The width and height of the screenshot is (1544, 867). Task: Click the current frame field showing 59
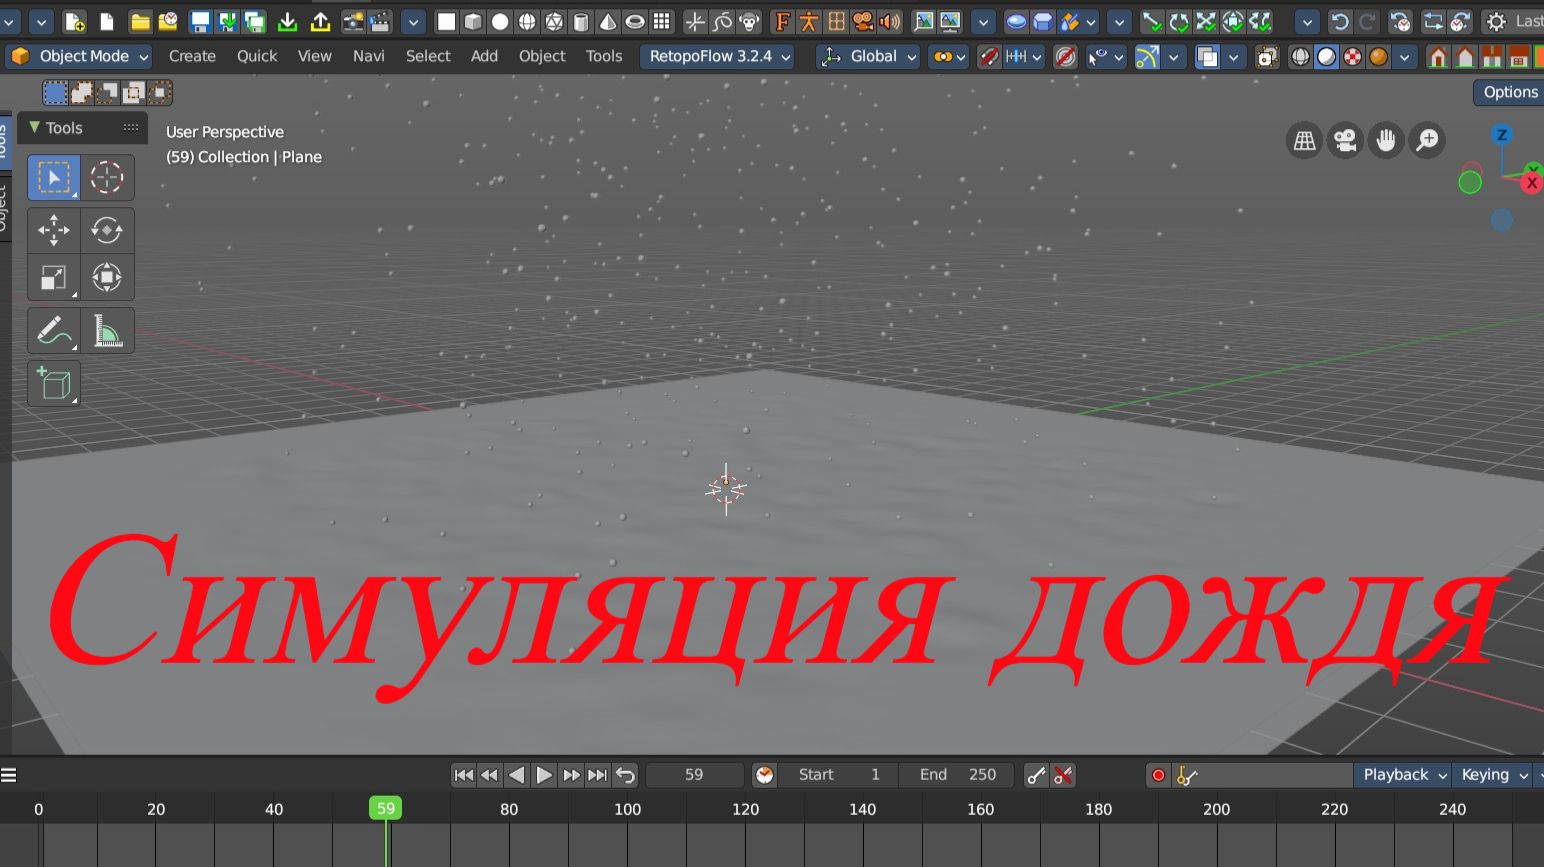pyautogui.click(x=694, y=775)
